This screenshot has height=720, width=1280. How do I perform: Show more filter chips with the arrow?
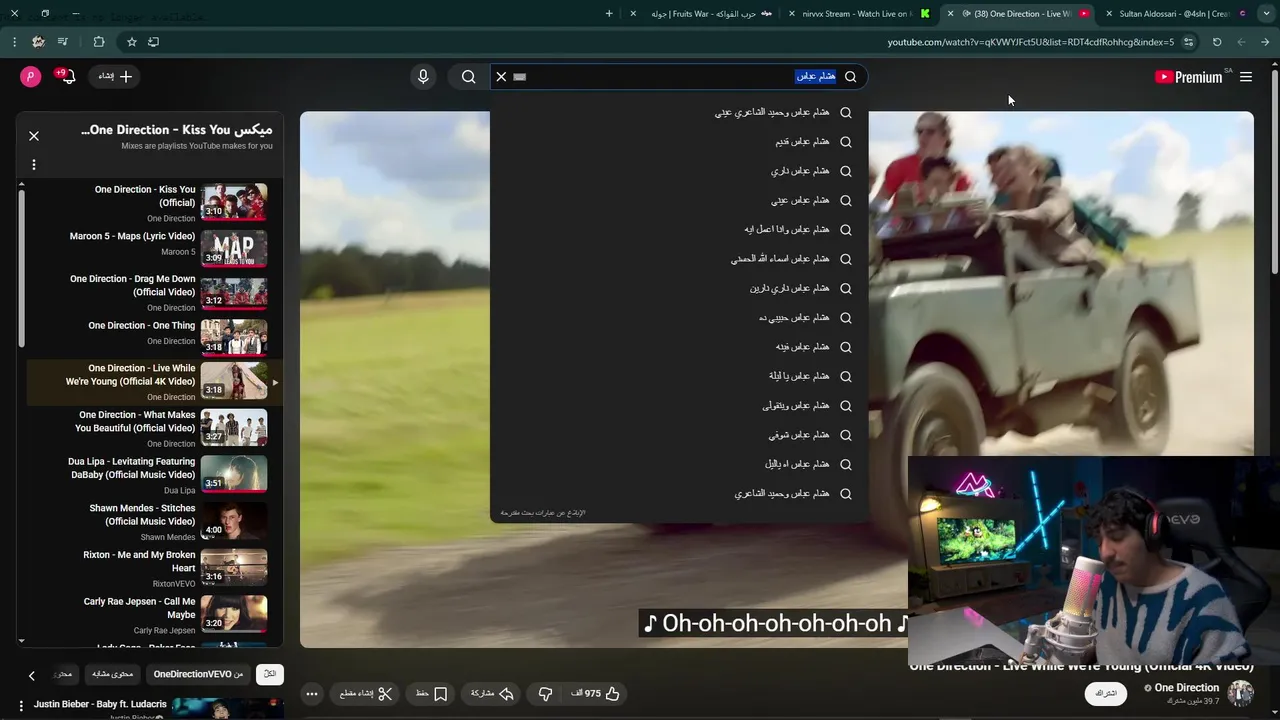pos(31,676)
